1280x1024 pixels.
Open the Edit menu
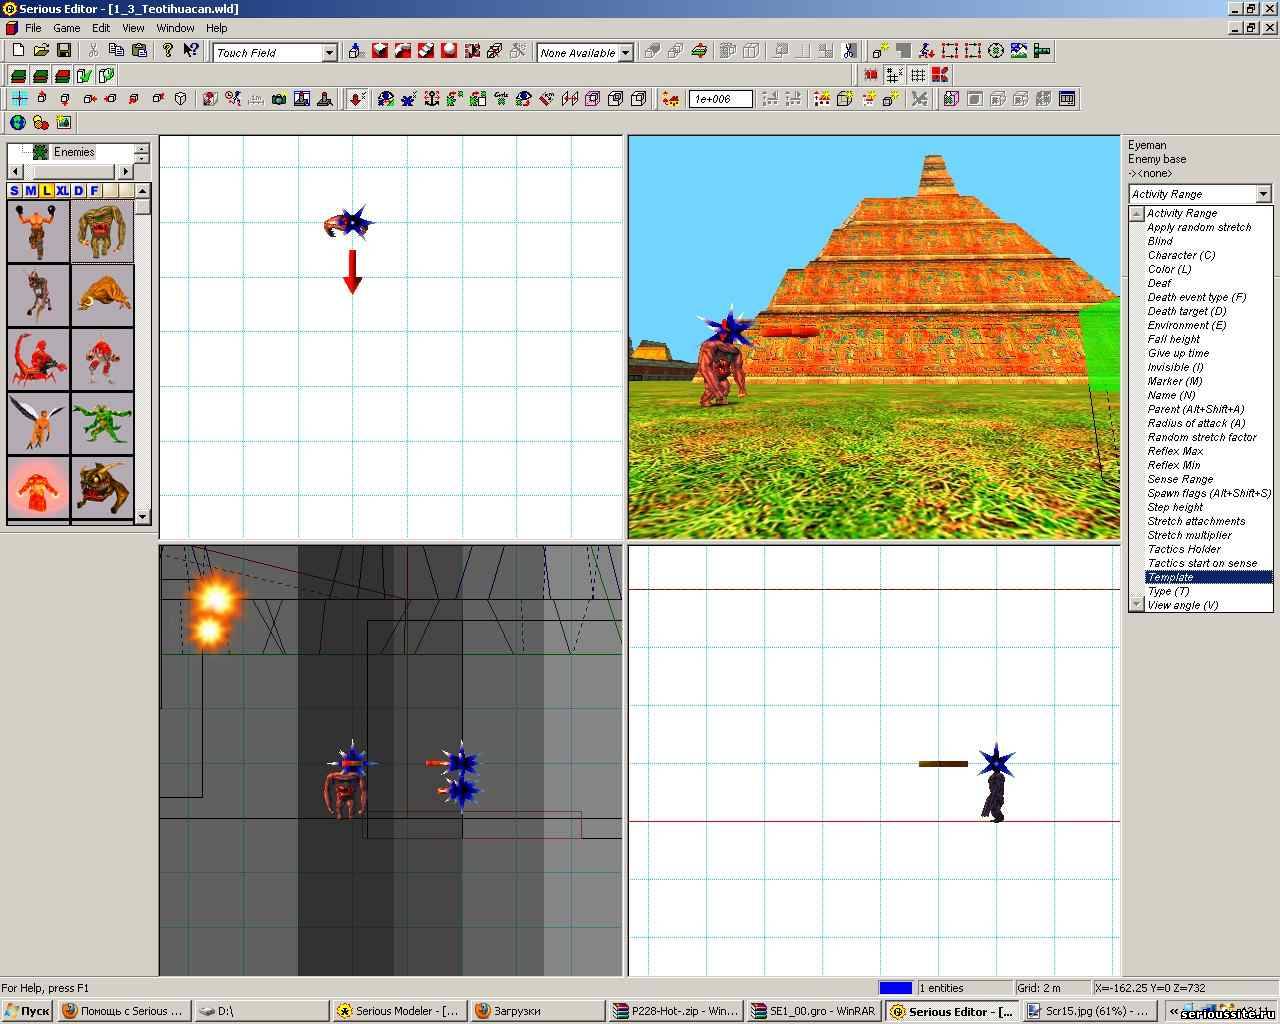coord(101,28)
